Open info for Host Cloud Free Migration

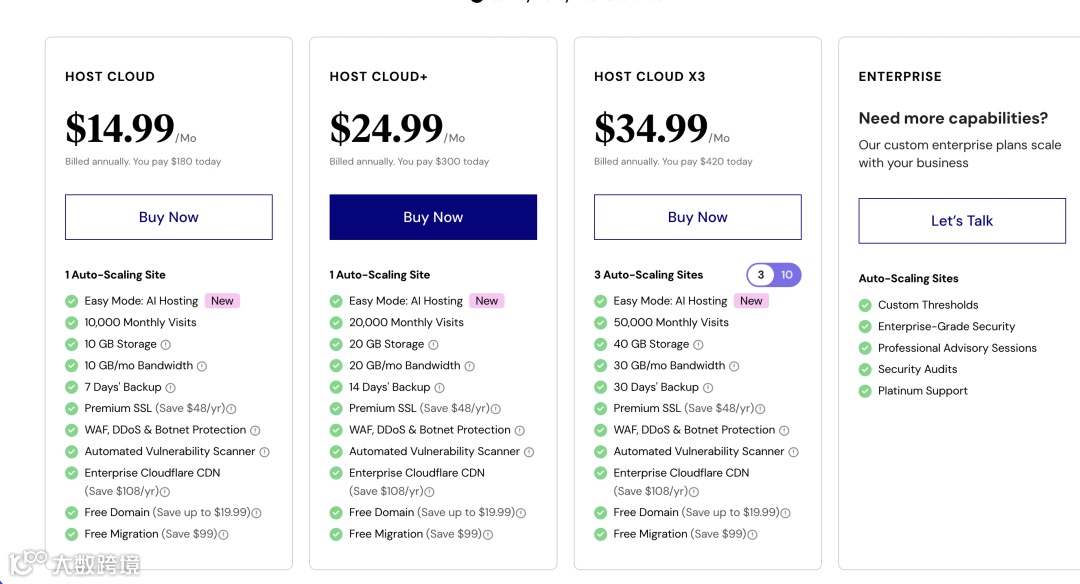pos(223,535)
